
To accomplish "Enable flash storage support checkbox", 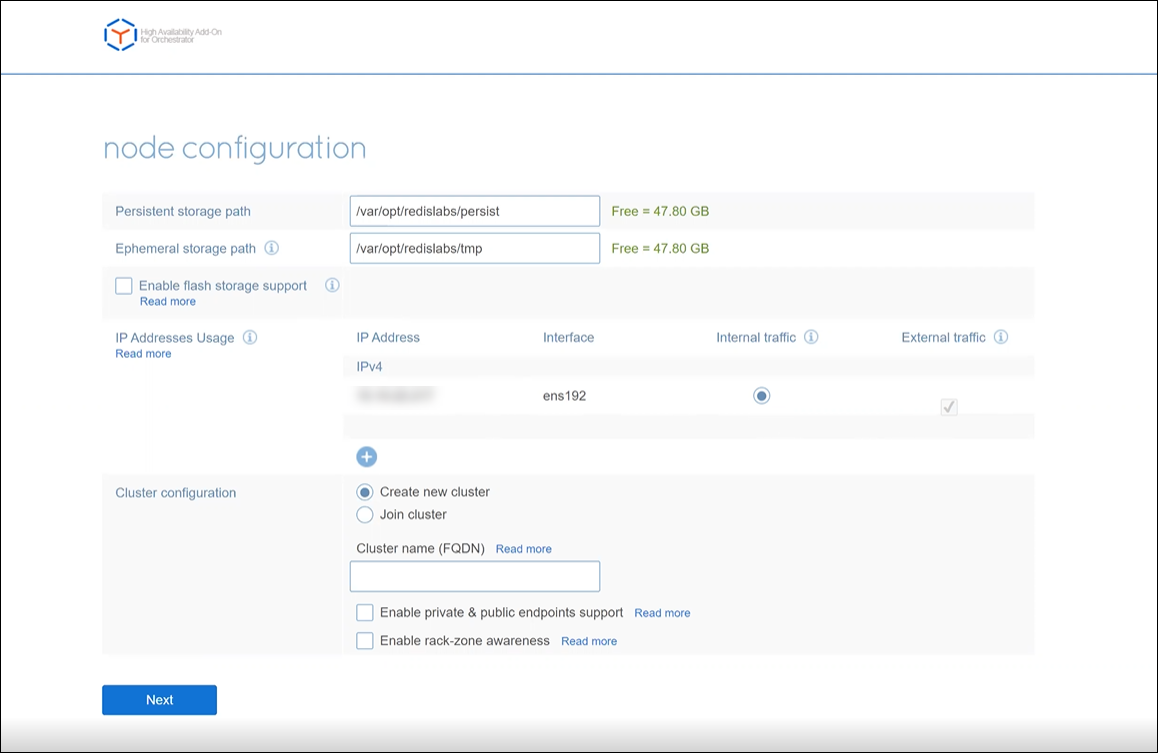I will click(124, 286).
